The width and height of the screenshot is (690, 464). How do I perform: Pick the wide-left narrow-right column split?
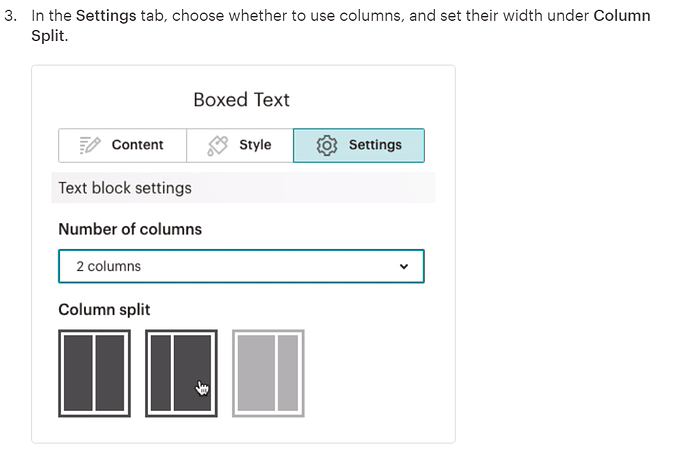tap(268, 373)
